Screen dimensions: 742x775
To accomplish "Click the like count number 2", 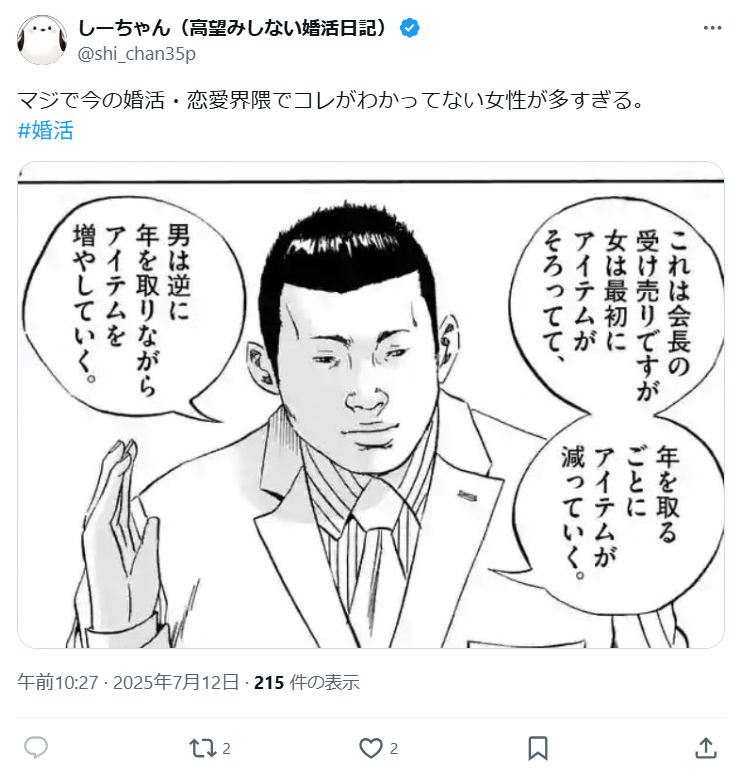I will (394, 749).
